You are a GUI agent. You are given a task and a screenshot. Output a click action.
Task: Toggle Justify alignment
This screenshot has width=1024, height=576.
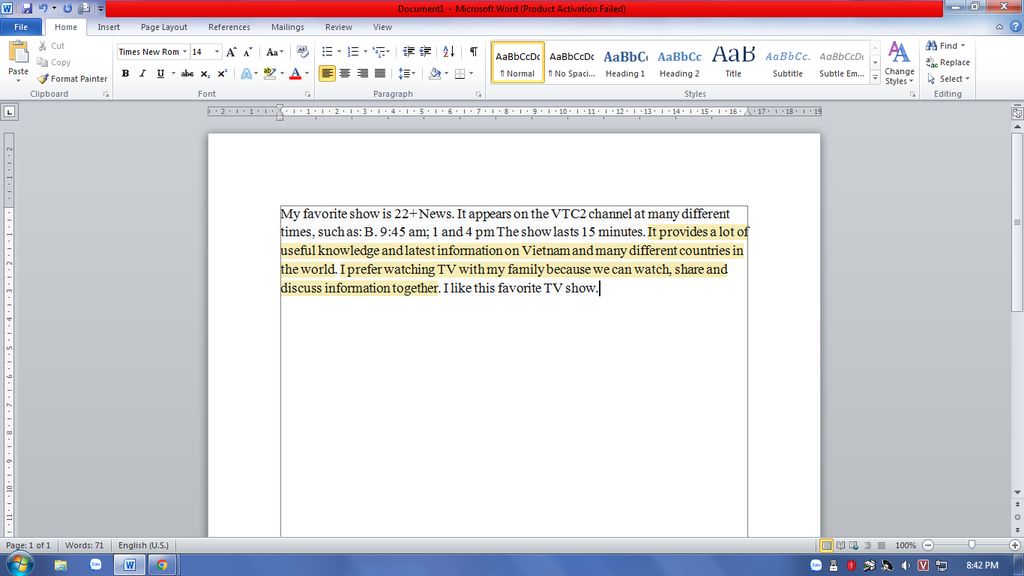379,74
